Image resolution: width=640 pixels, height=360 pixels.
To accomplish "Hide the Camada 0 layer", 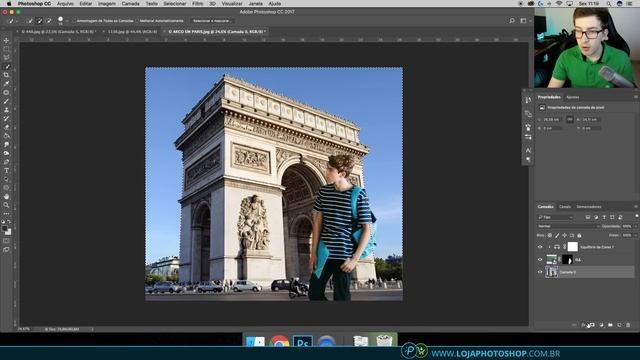I will (540, 272).
